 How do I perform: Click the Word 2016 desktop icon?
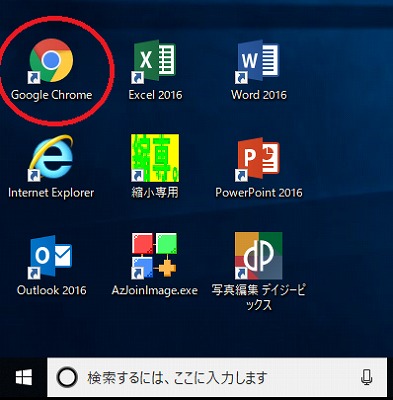[257, 61]
